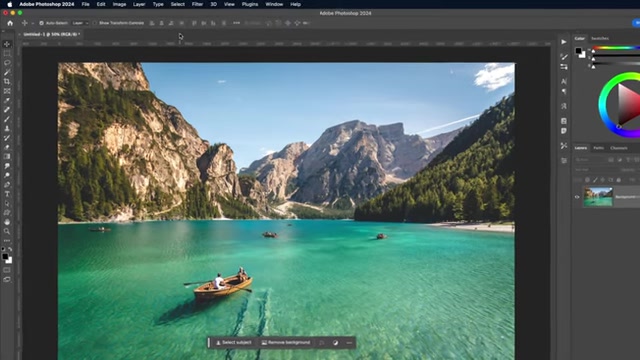640x360 pixels.
Task: Reset default foreground and background colors
Action: point(4,249)
